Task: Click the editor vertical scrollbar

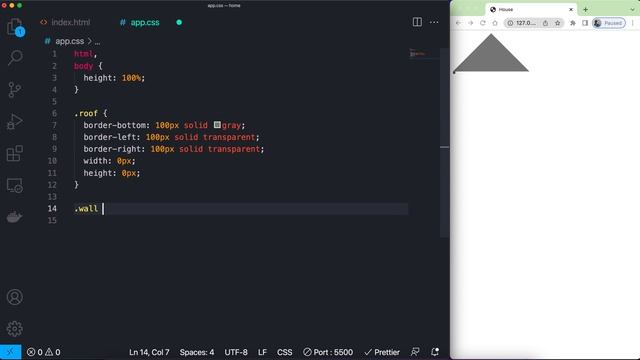Action: coord(444,143)
